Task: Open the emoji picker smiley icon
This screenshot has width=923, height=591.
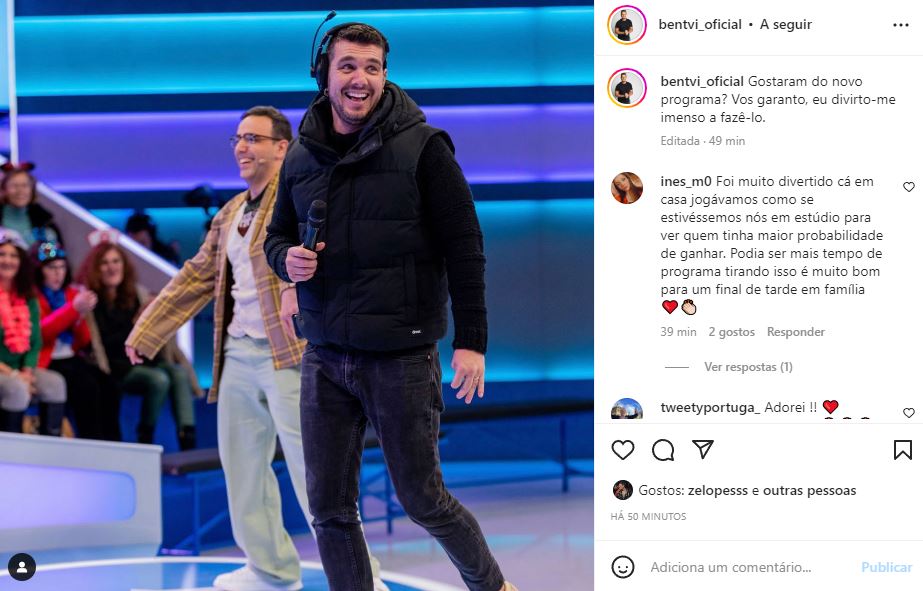Action: pyautogui.click(x=623, y=567)
